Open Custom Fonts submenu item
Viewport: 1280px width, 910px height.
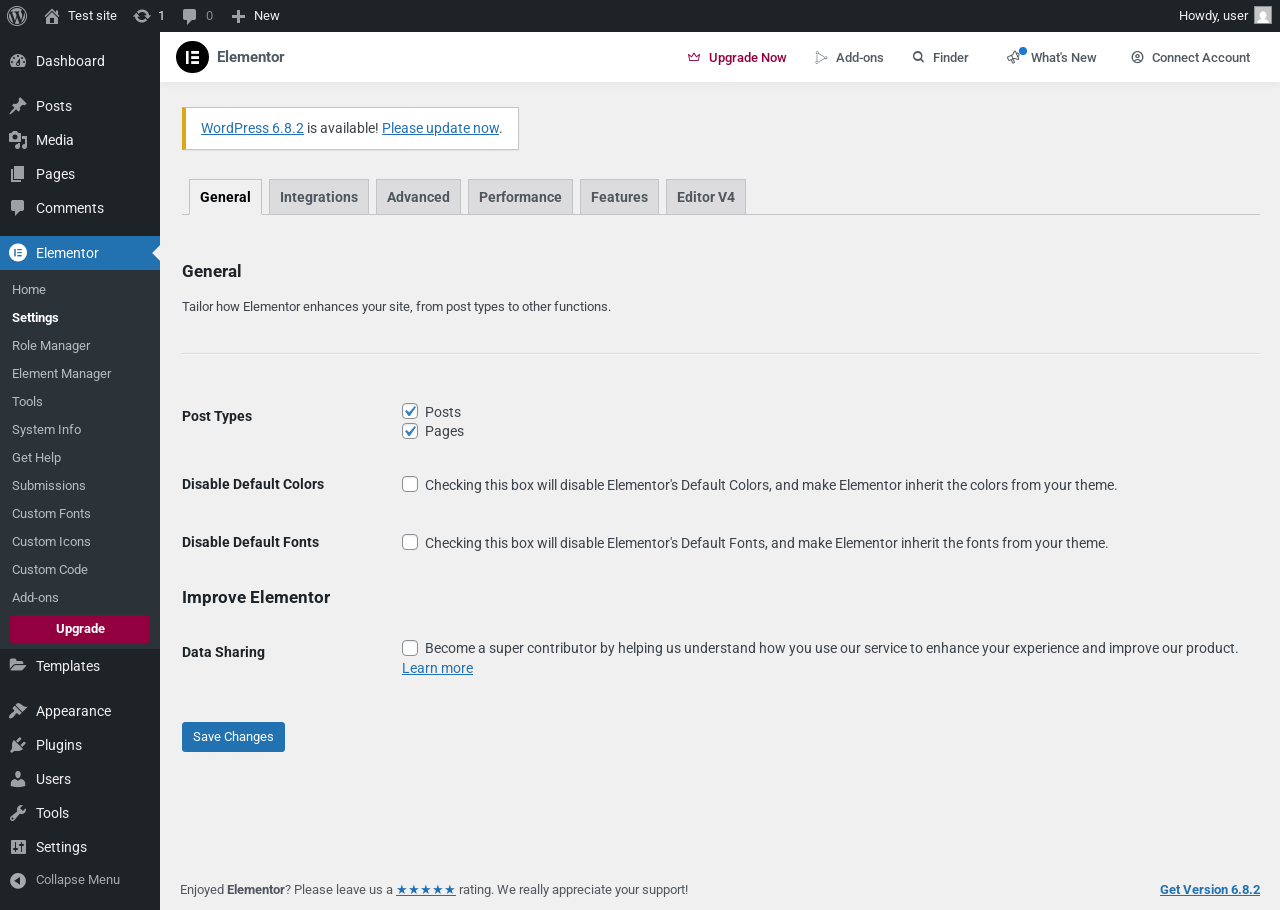click(51, 513)
